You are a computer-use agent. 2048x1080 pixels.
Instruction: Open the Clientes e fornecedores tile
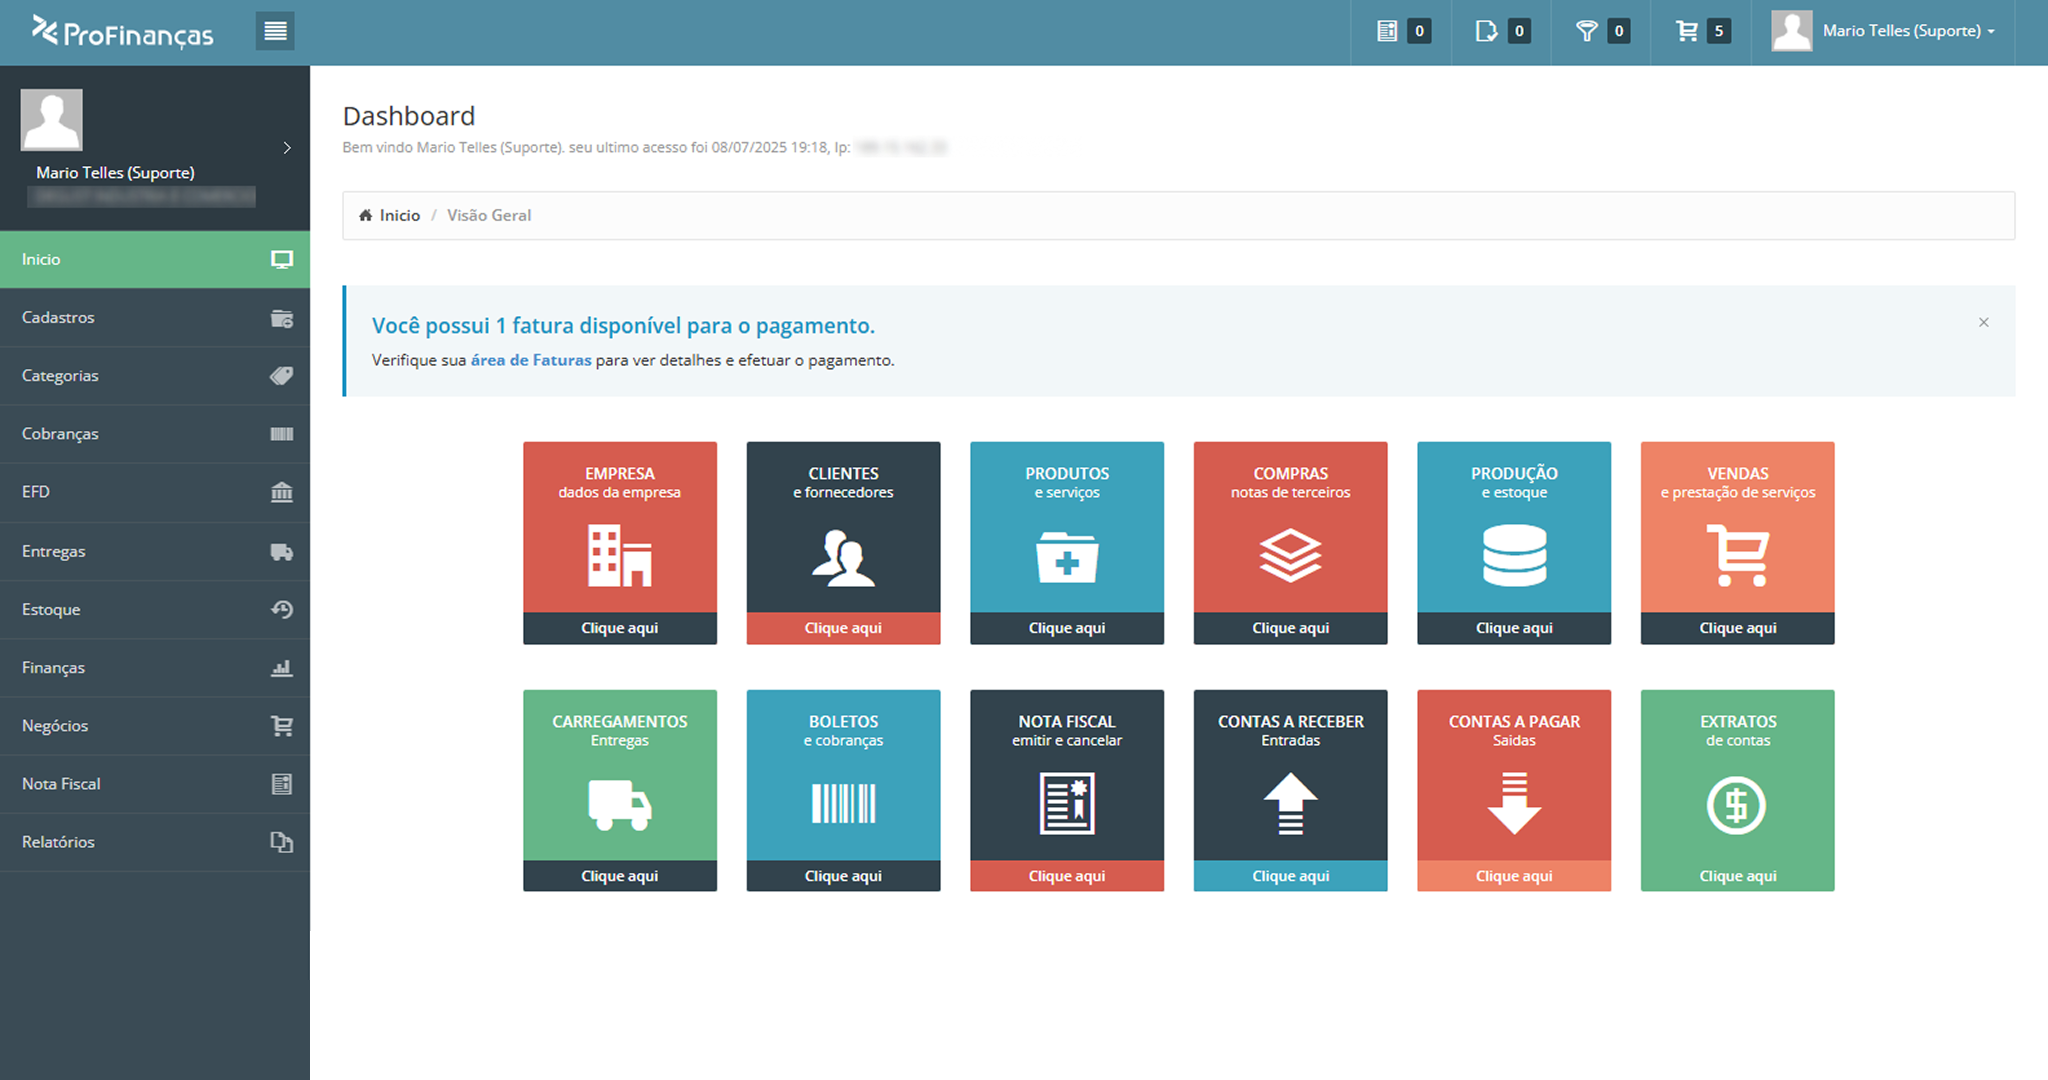click(843, 555)
